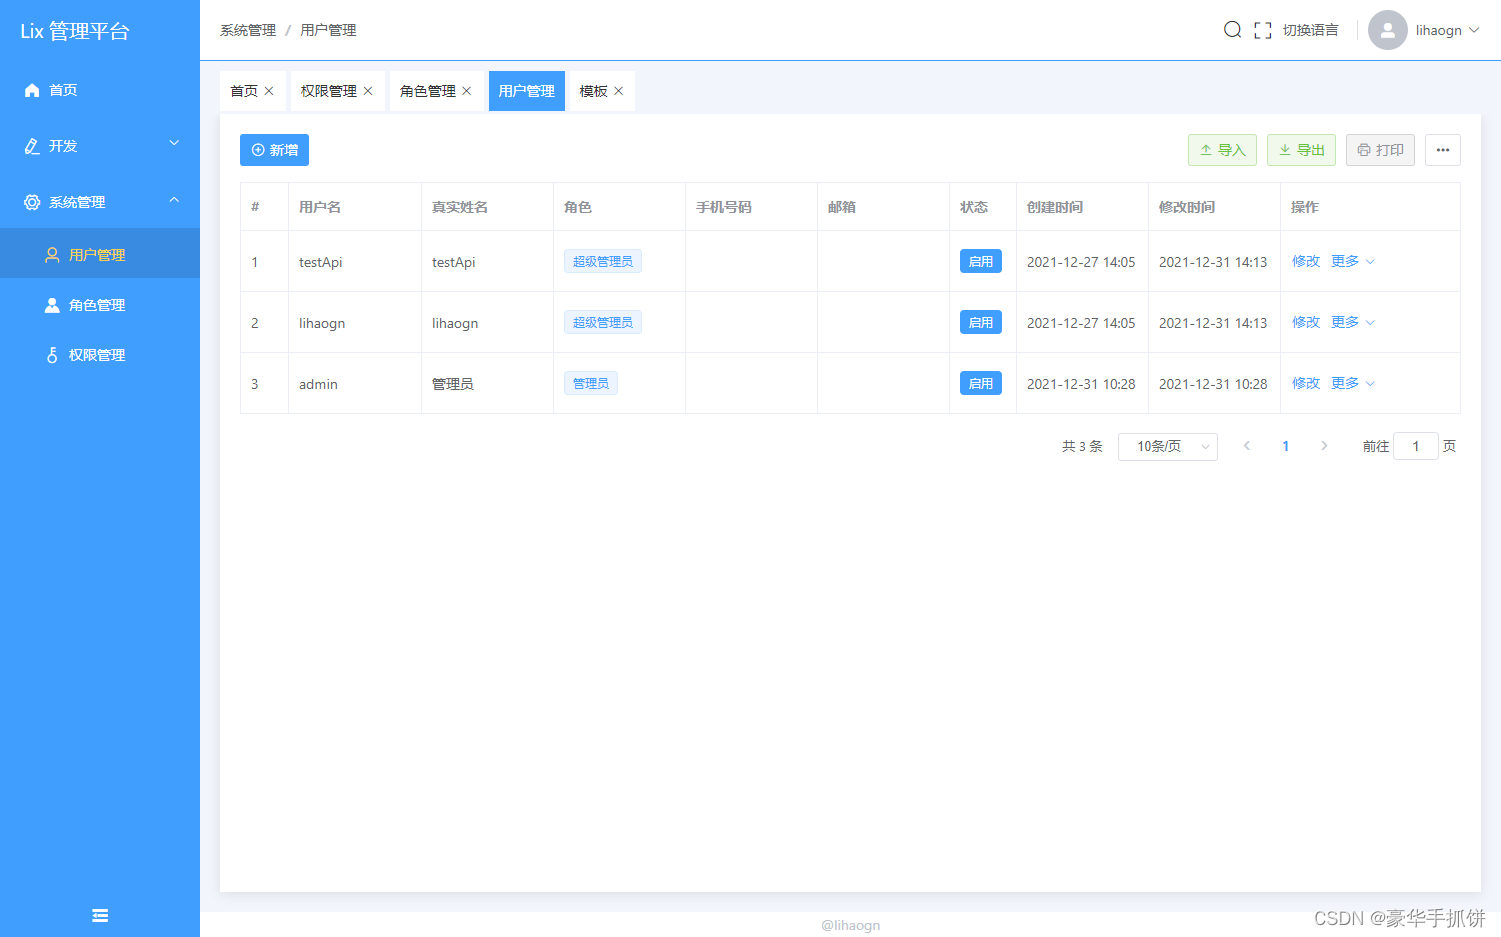The image size is (1501, 937).
Task: Click the 打印 print button
Action: point(1380,150)
